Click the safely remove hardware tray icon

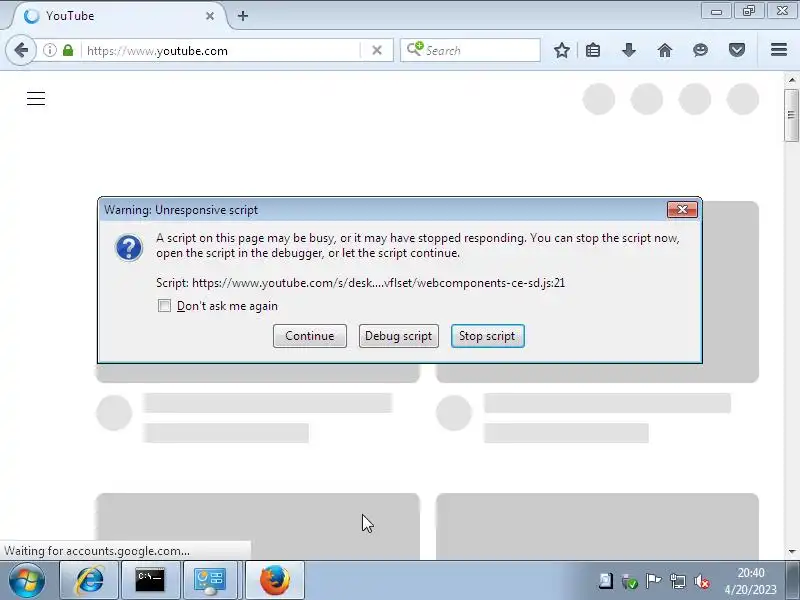(630, 581)
